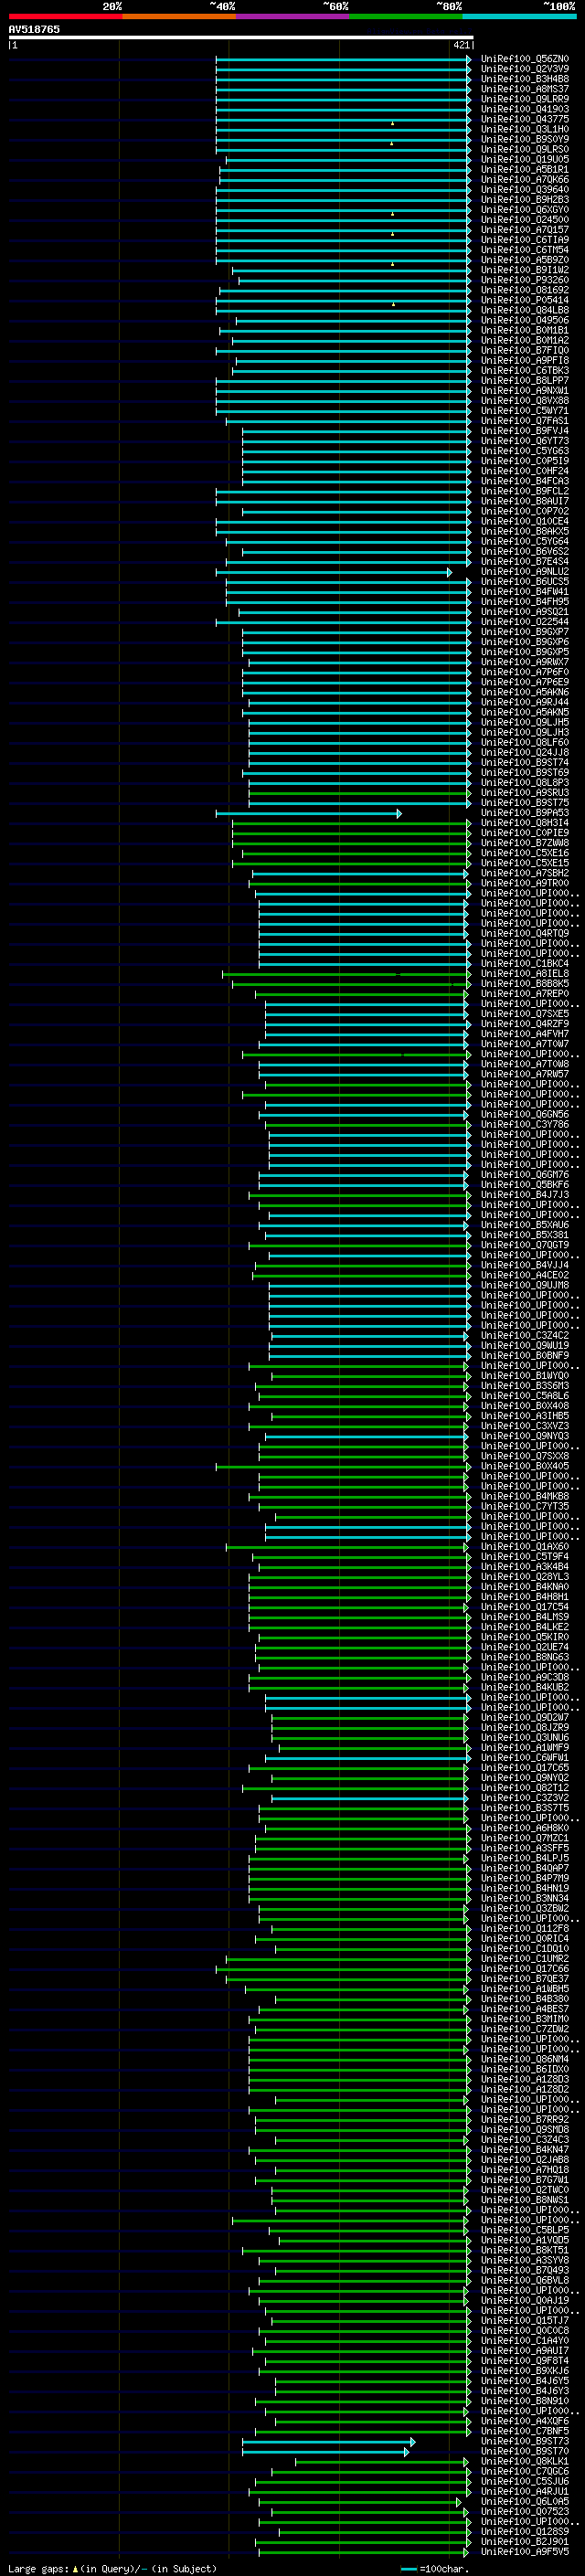Image resolution: width=585 pixels, height=2576 pixels.
Task: Open hit UniRef100_Q19U05
Action: point(525,159)
